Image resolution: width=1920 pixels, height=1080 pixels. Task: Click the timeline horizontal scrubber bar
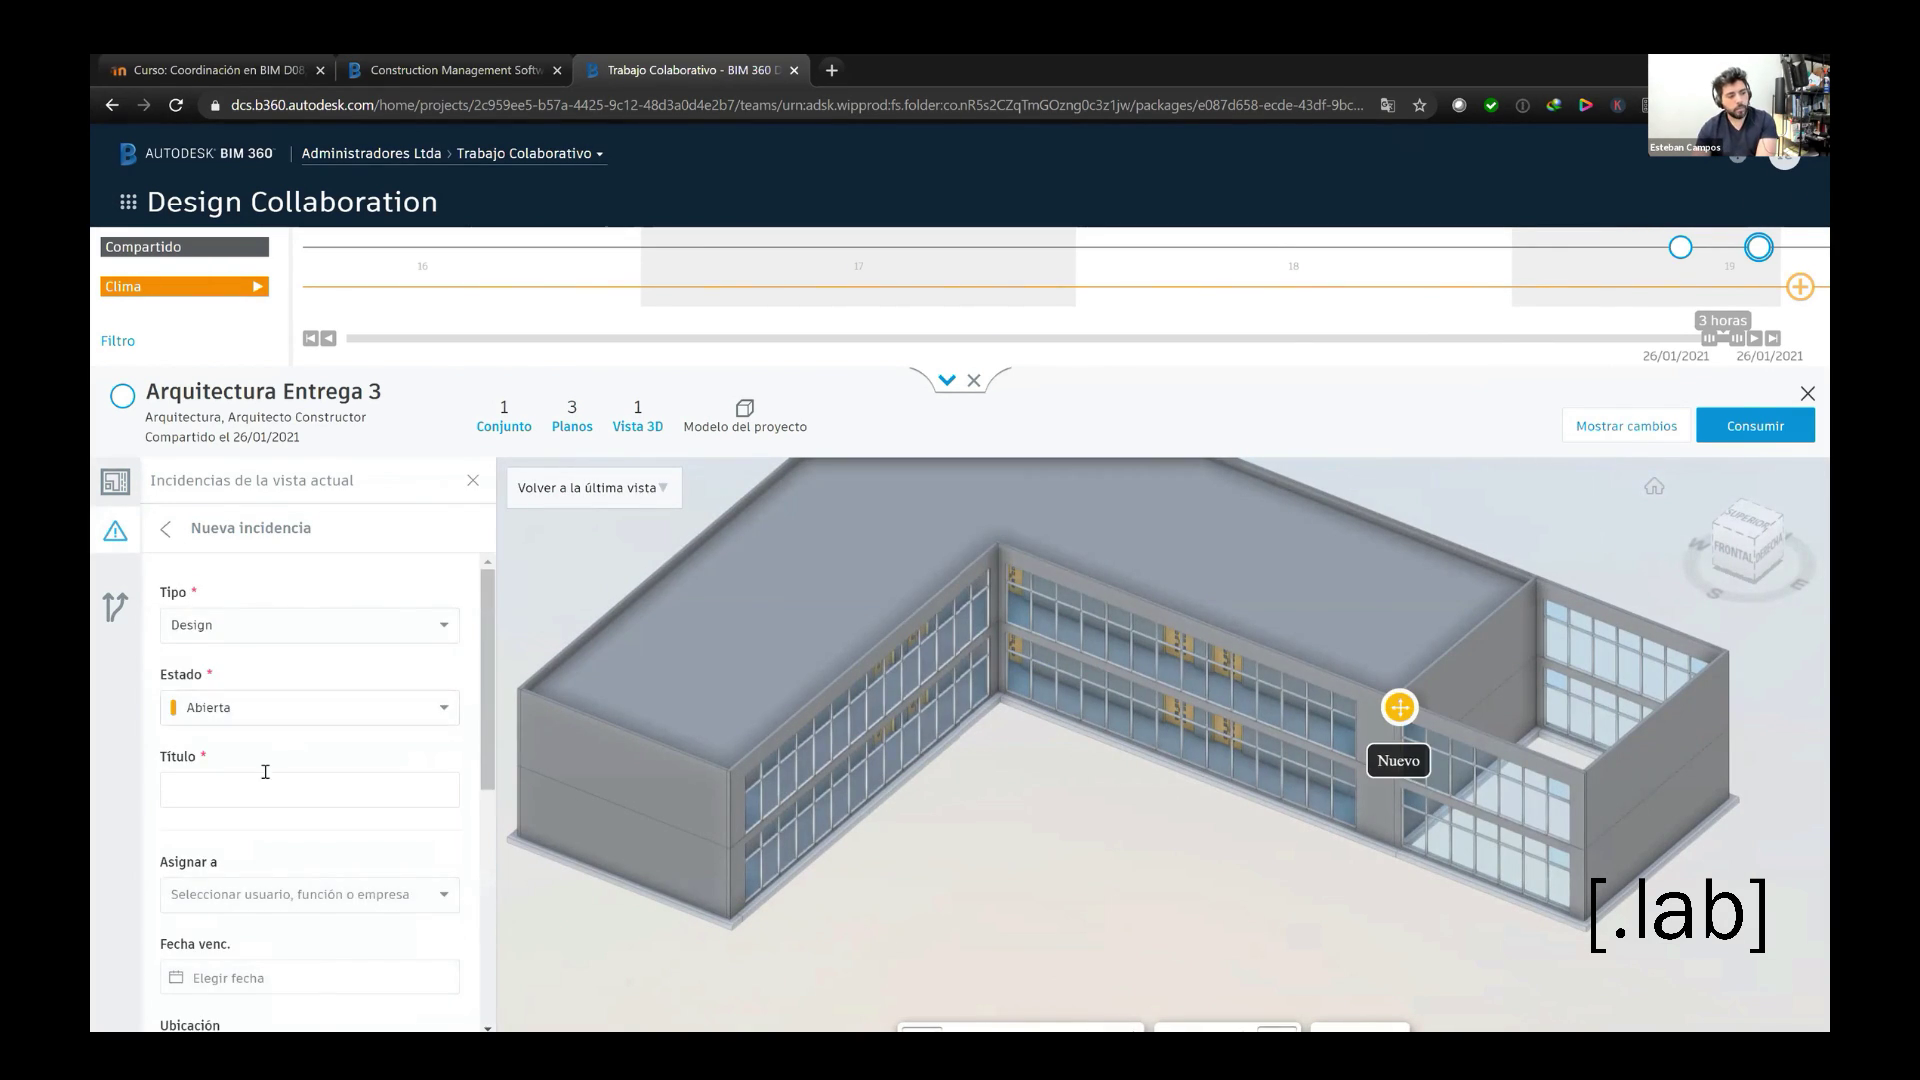1000,339
